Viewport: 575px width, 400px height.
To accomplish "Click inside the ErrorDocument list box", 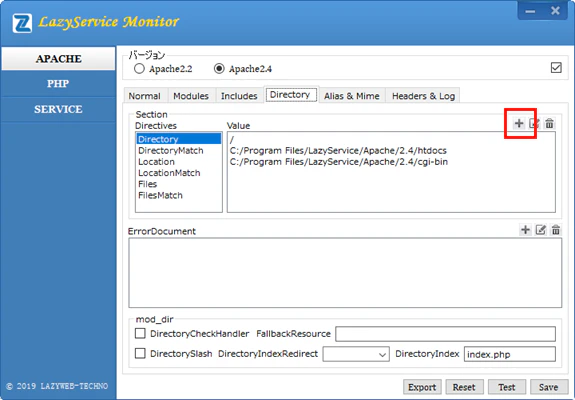I will click(345, 273).
